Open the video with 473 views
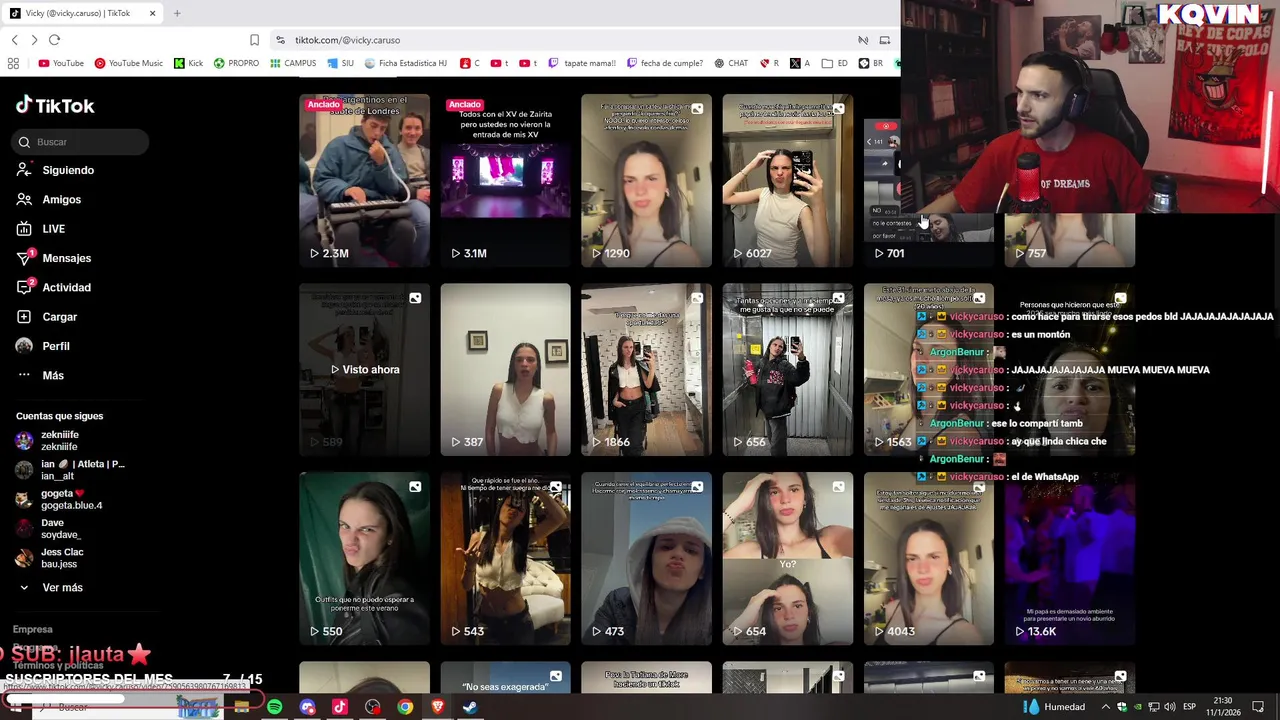Viewport: 1280px width, 720px height. click(x=646, y=558)
